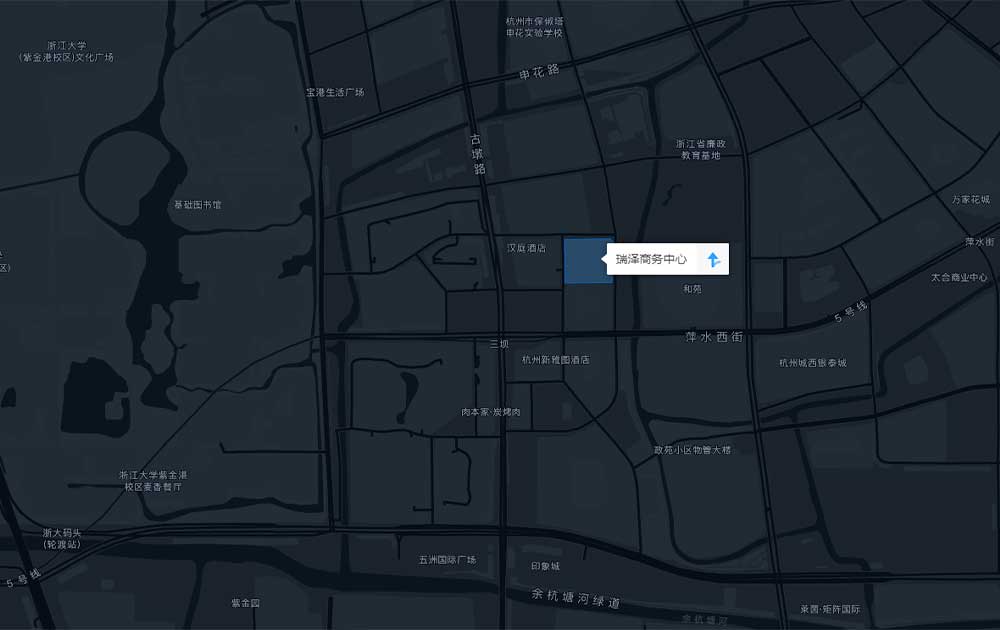The width and height of the screenshot is (1000, 630).
Task: Select the highlighted blue building block
Action: pyautogui.click(x=588, y=261)
